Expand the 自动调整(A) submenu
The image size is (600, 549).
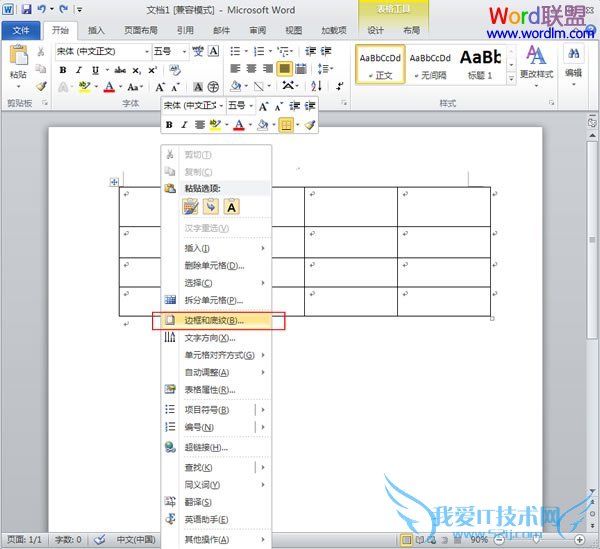point(217,372)
